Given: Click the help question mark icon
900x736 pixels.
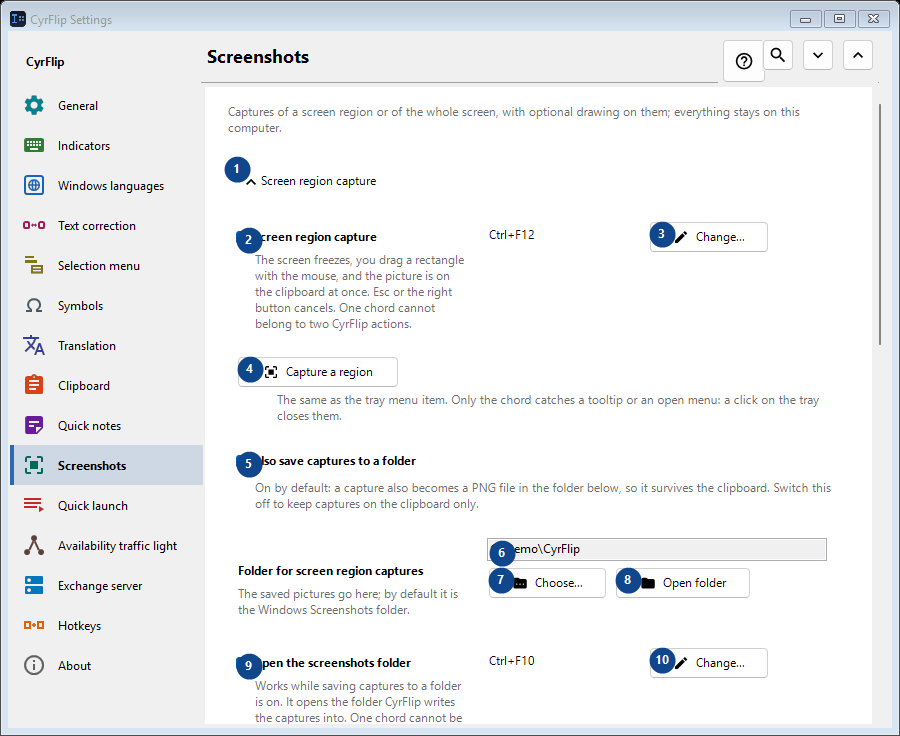Looking at the screenshot, I should click(x=744, y=61).
